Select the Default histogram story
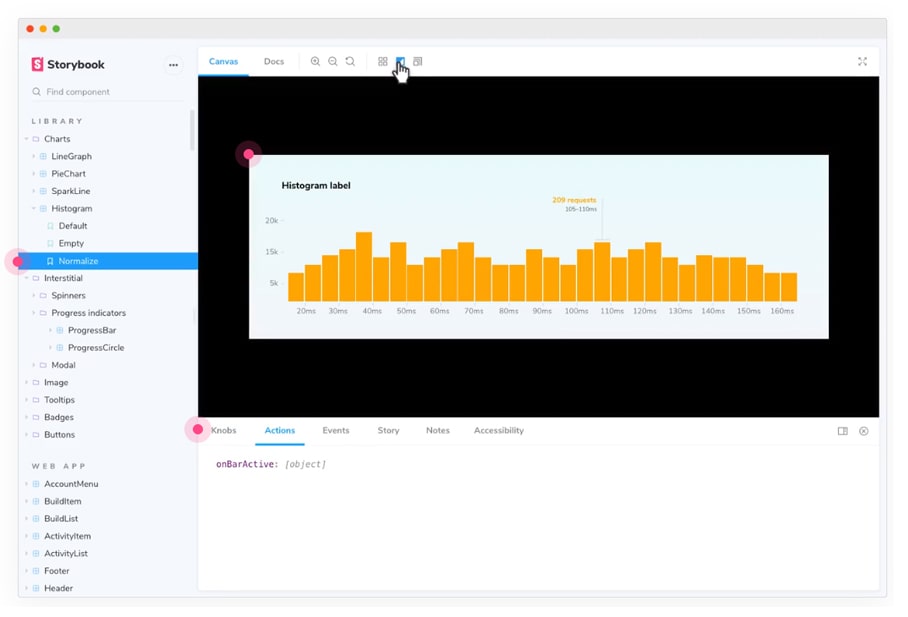Image resolution: width=908 pixels, height=617 pixels. point(72,226)
